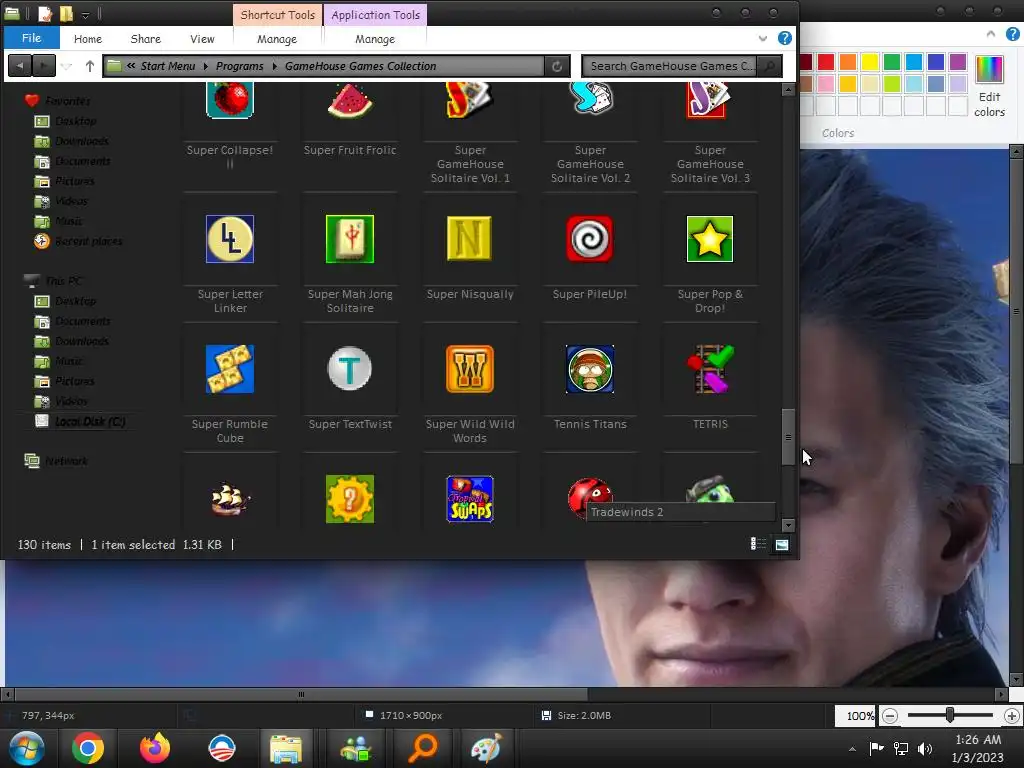Switch to the Share ribbon tab
The image size is (1024, 768).
[x=146, y=39]
